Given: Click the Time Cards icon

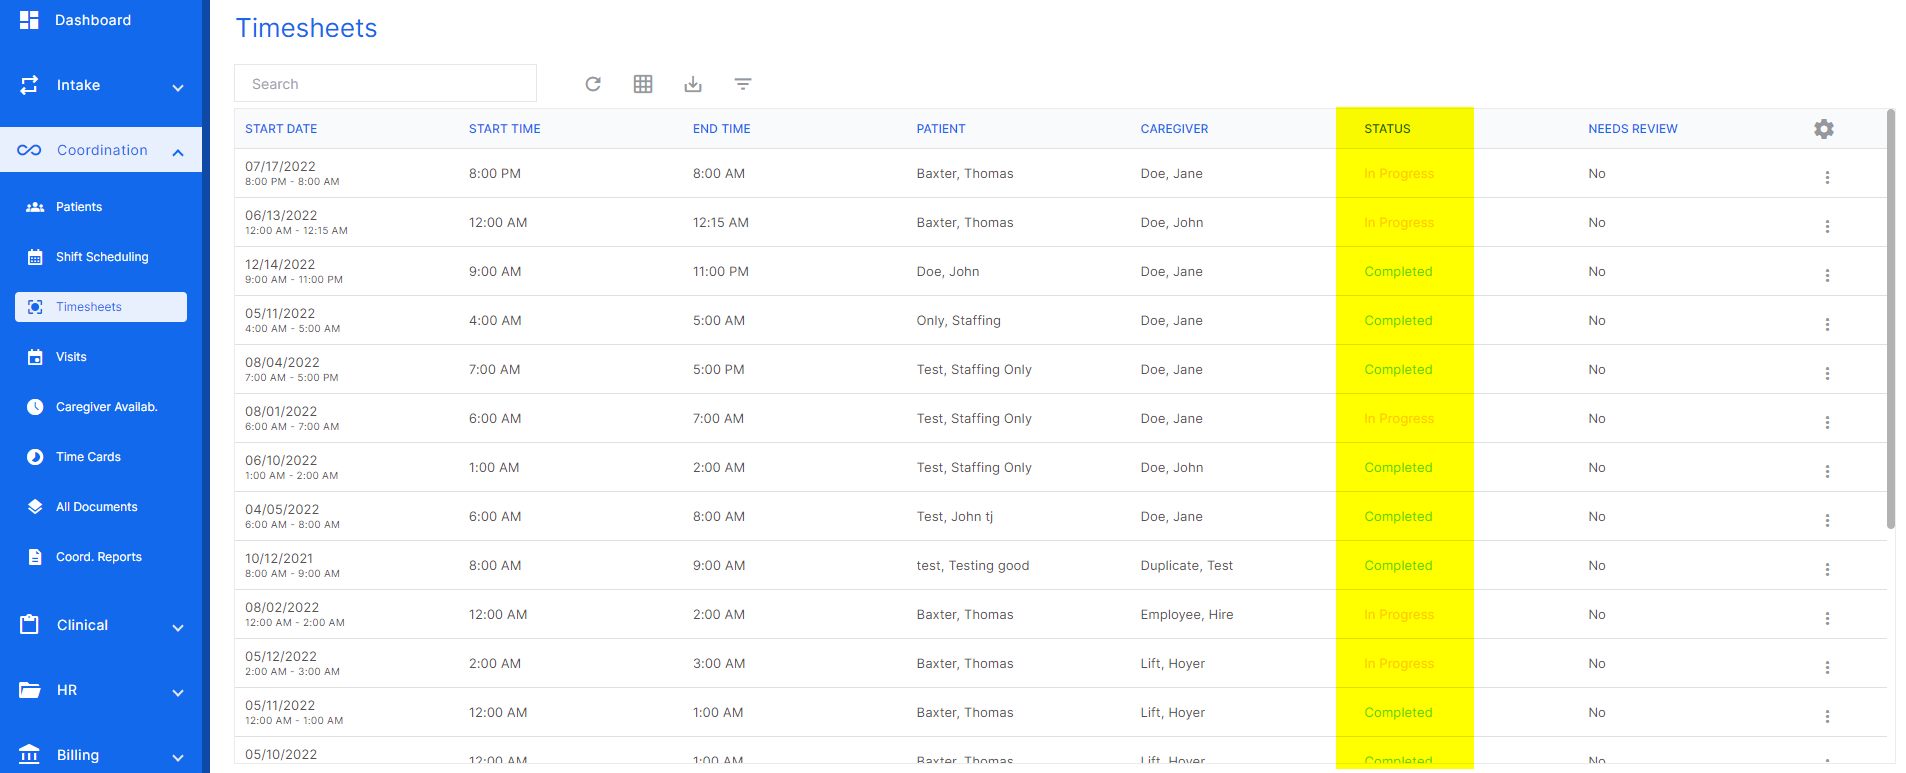Looking at the screenshot, I should point(35,457).
